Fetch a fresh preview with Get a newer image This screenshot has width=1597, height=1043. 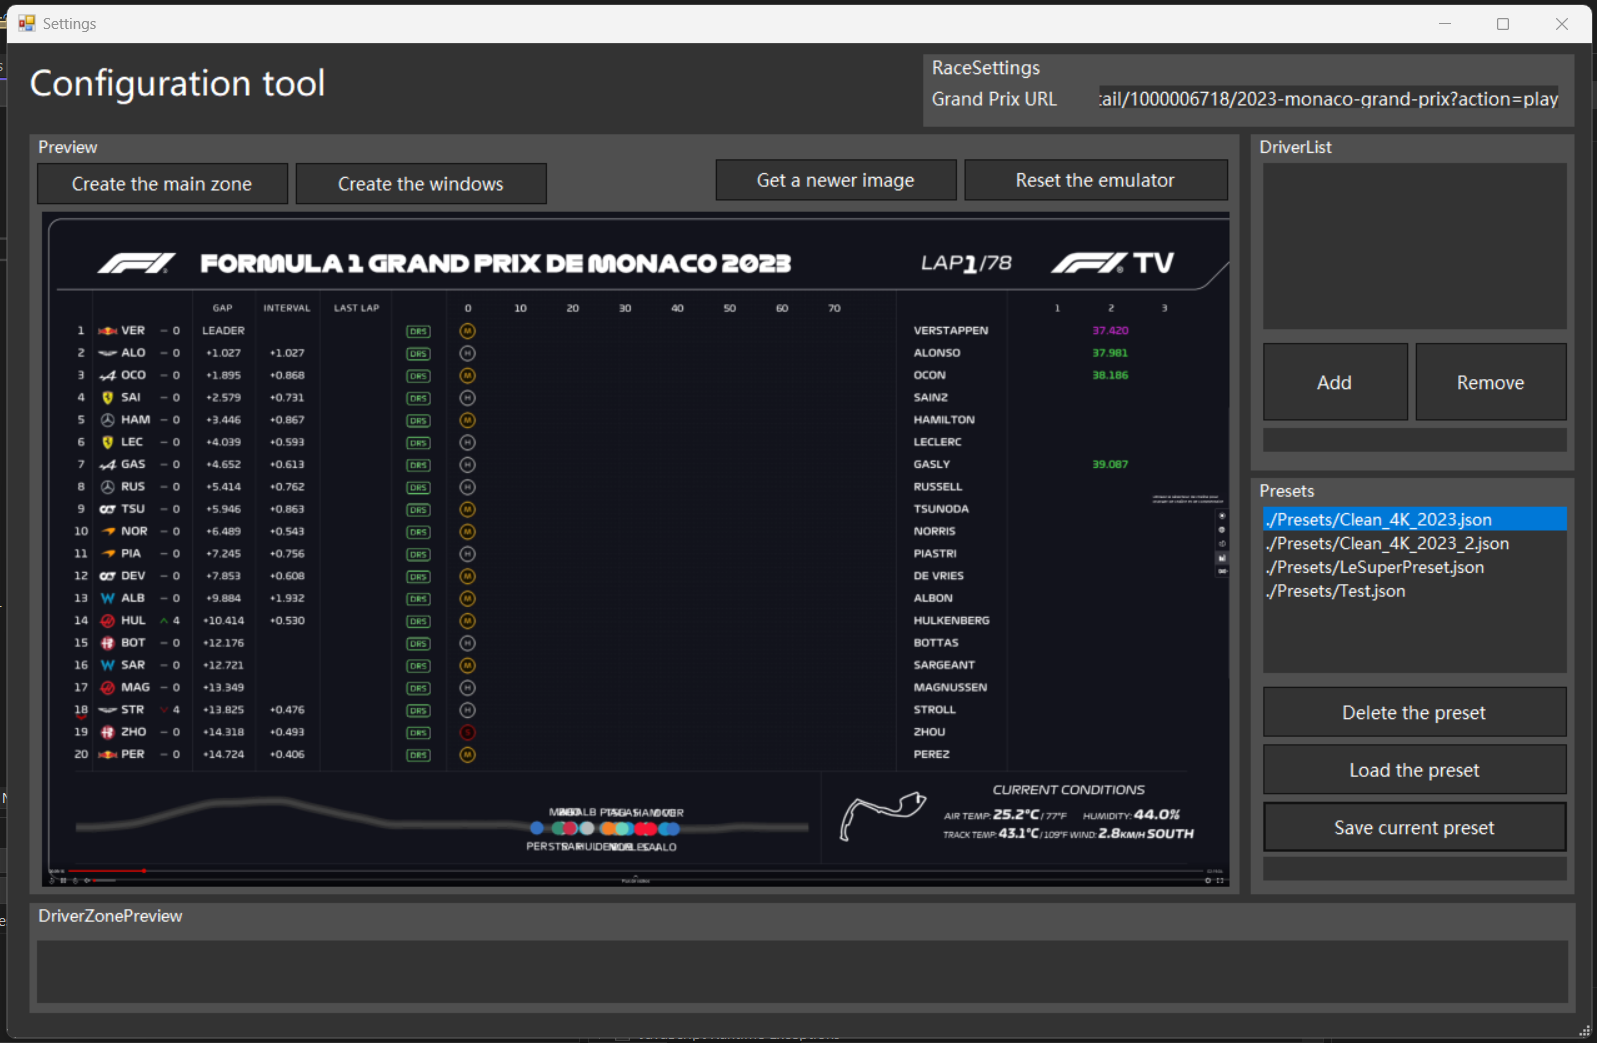(x=836, y=180)
